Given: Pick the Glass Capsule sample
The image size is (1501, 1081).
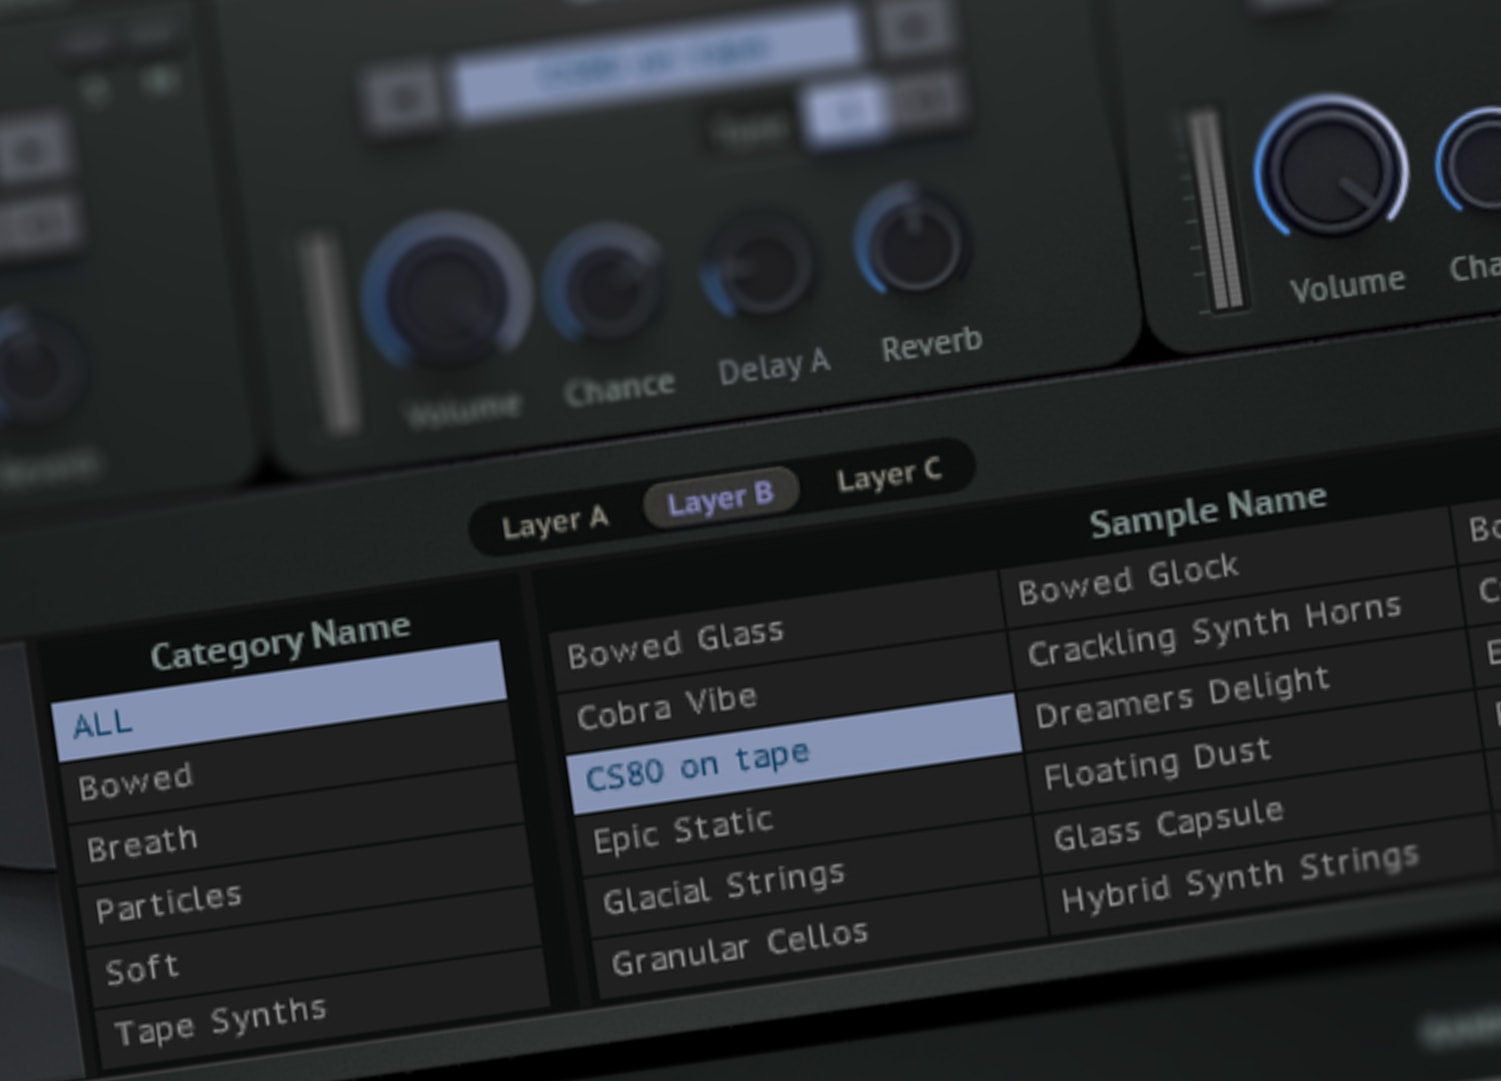Looking at the screenshot, I should point(1264,812).
